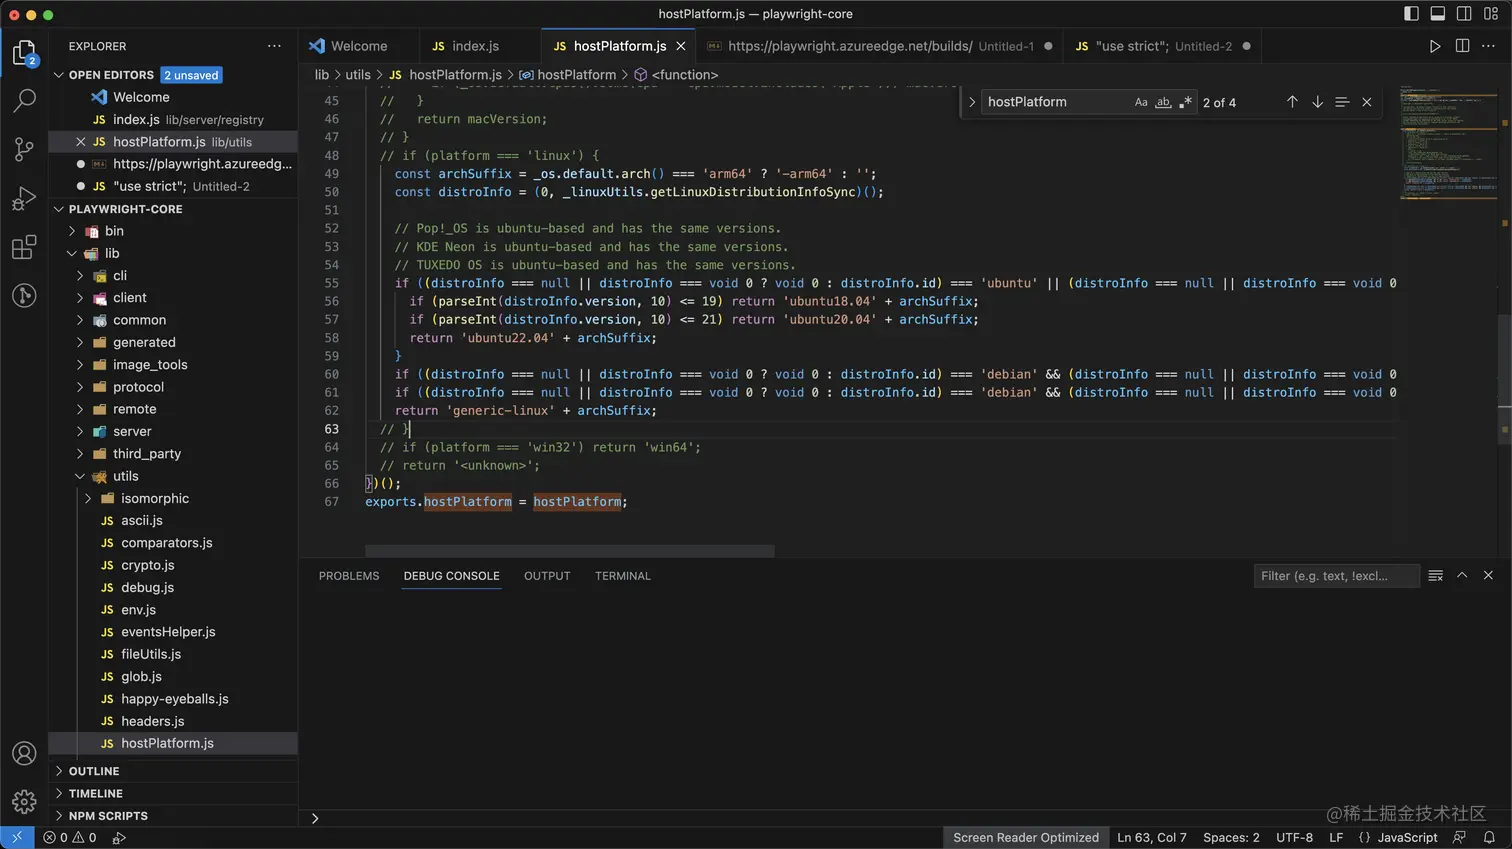Click the 2 unsaved badge

[x=191, y=75]
